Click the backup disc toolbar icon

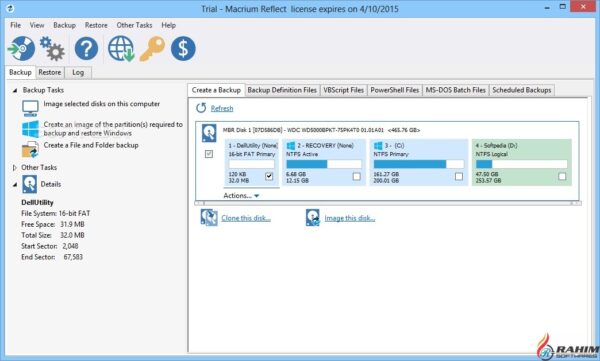coord(21,49)
